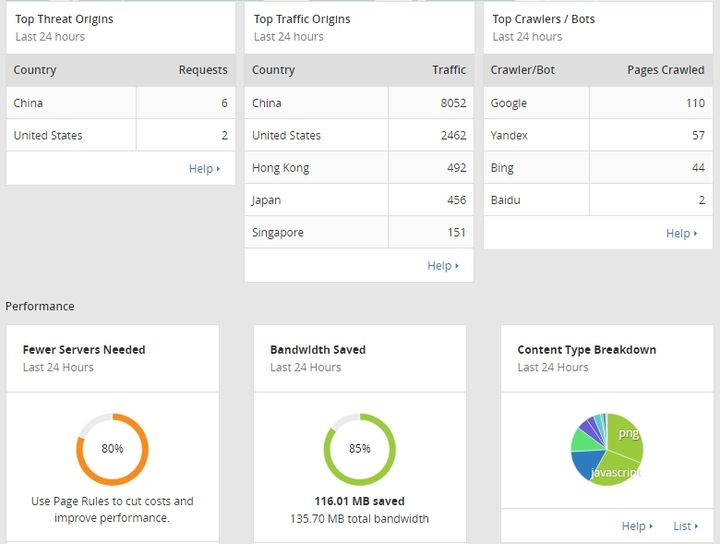720x544 pixels.
Task: Select the javascript slice of pie chart
Action: [x=612, y=471]
